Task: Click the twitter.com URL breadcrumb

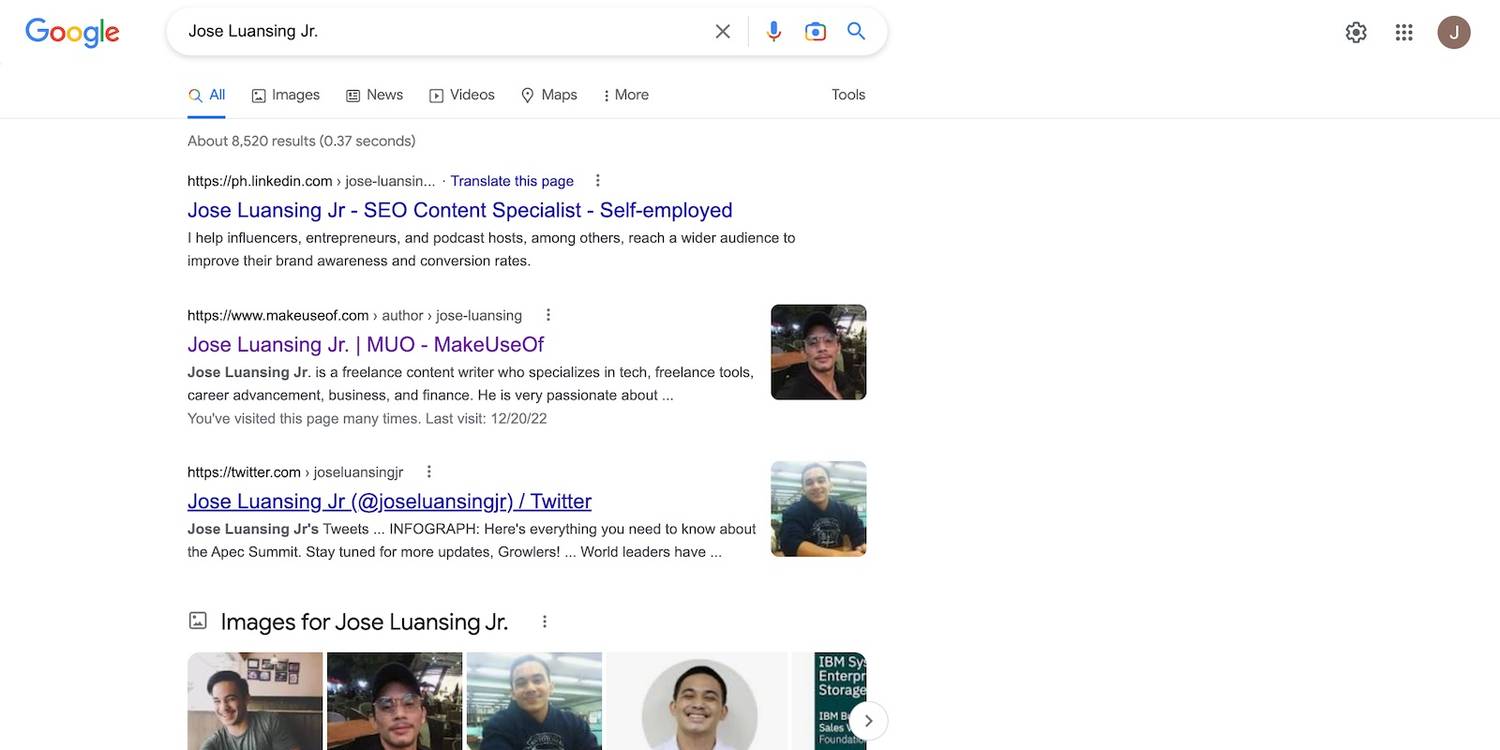Action: point(295,472)
